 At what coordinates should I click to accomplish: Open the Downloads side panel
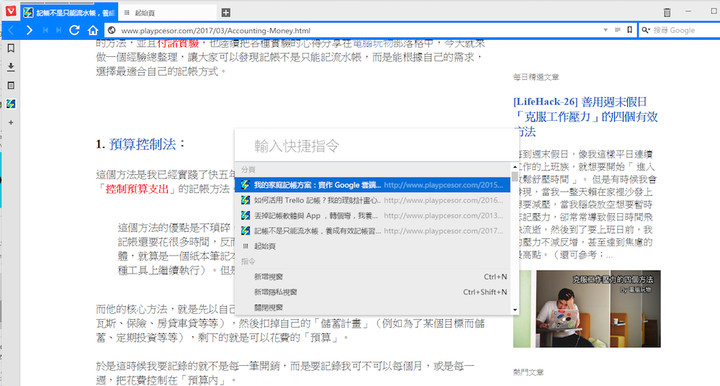[x=11, y=67]
